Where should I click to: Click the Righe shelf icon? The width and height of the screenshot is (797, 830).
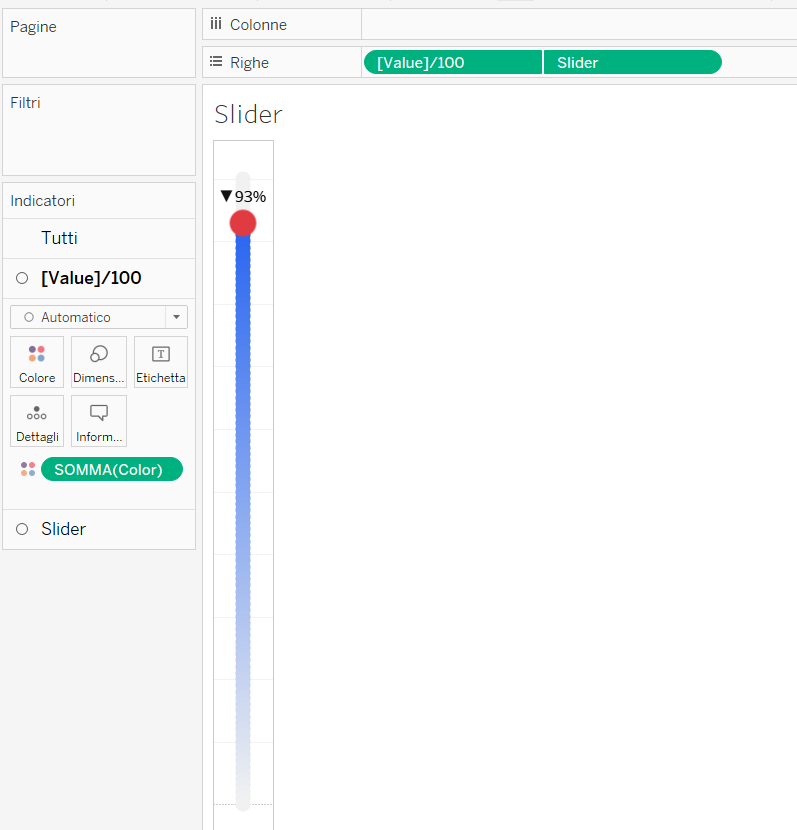coord(215,62)
